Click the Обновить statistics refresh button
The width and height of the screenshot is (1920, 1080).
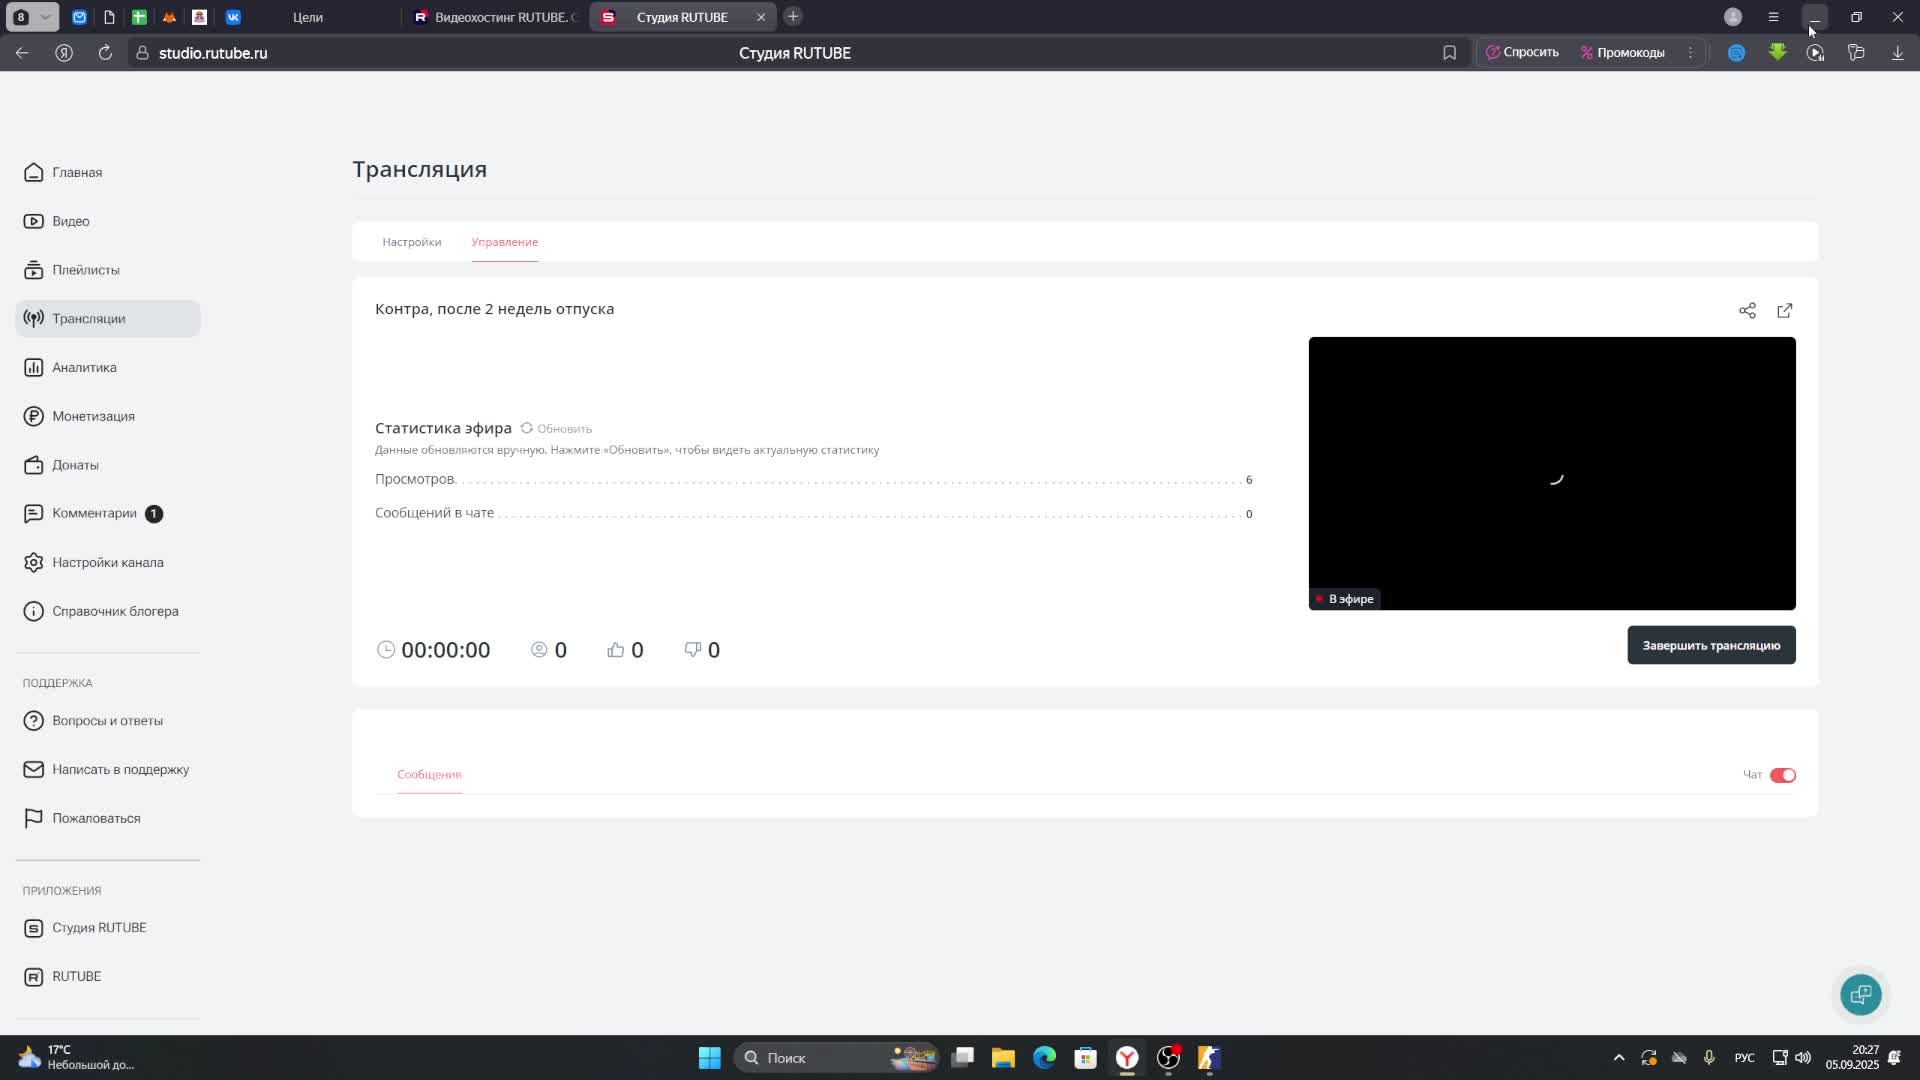click(557, 429)
